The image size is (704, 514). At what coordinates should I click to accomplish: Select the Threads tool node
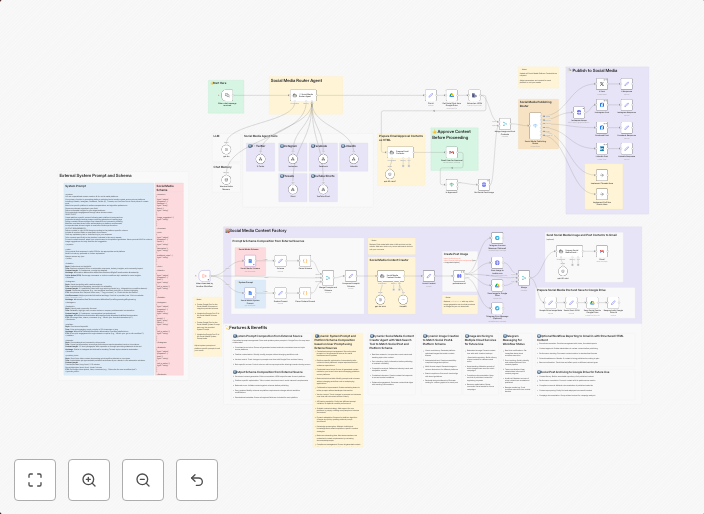coord(293,189)
